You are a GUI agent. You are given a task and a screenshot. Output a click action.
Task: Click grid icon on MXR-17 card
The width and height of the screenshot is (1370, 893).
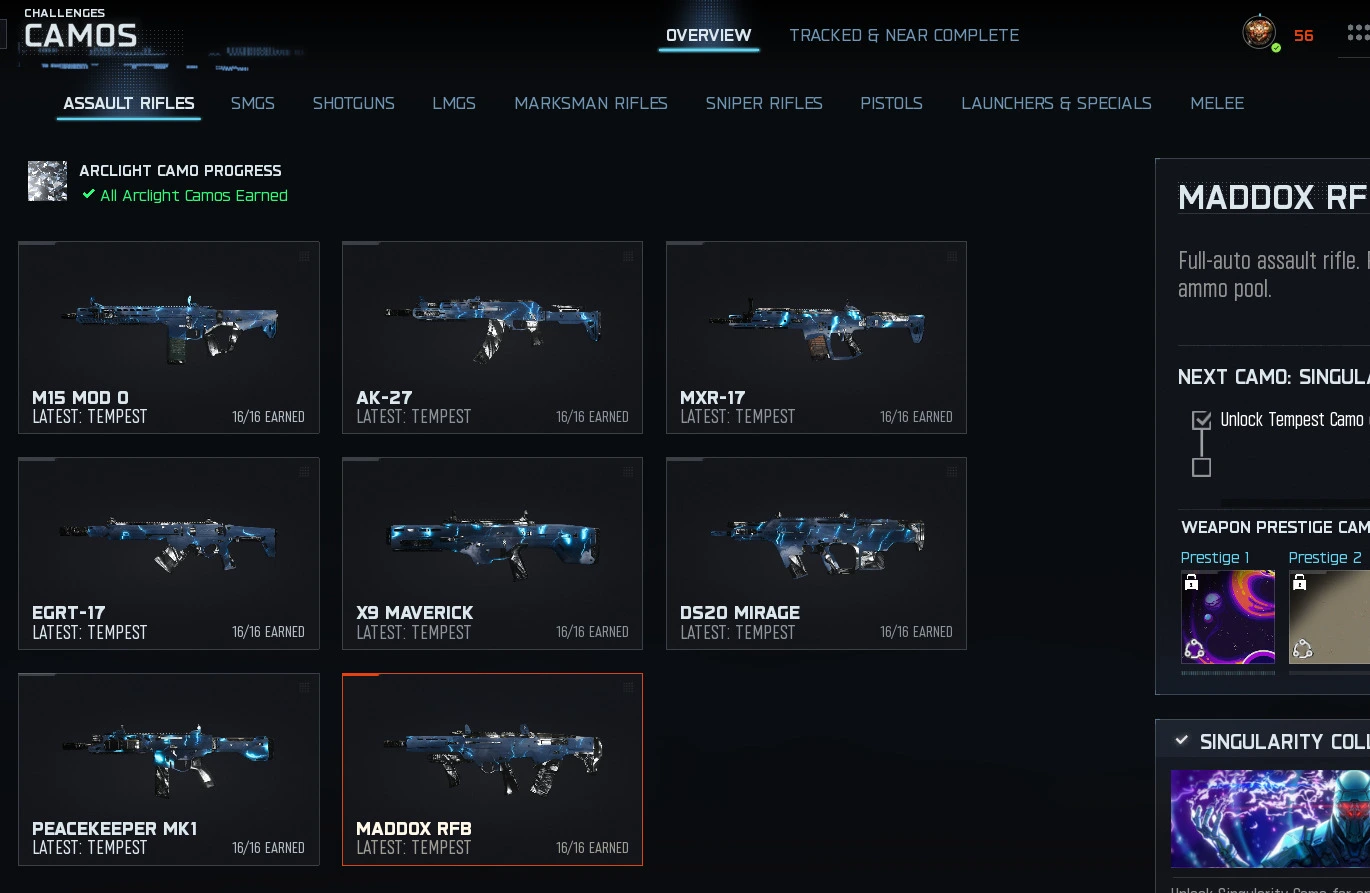pos(953,256)
